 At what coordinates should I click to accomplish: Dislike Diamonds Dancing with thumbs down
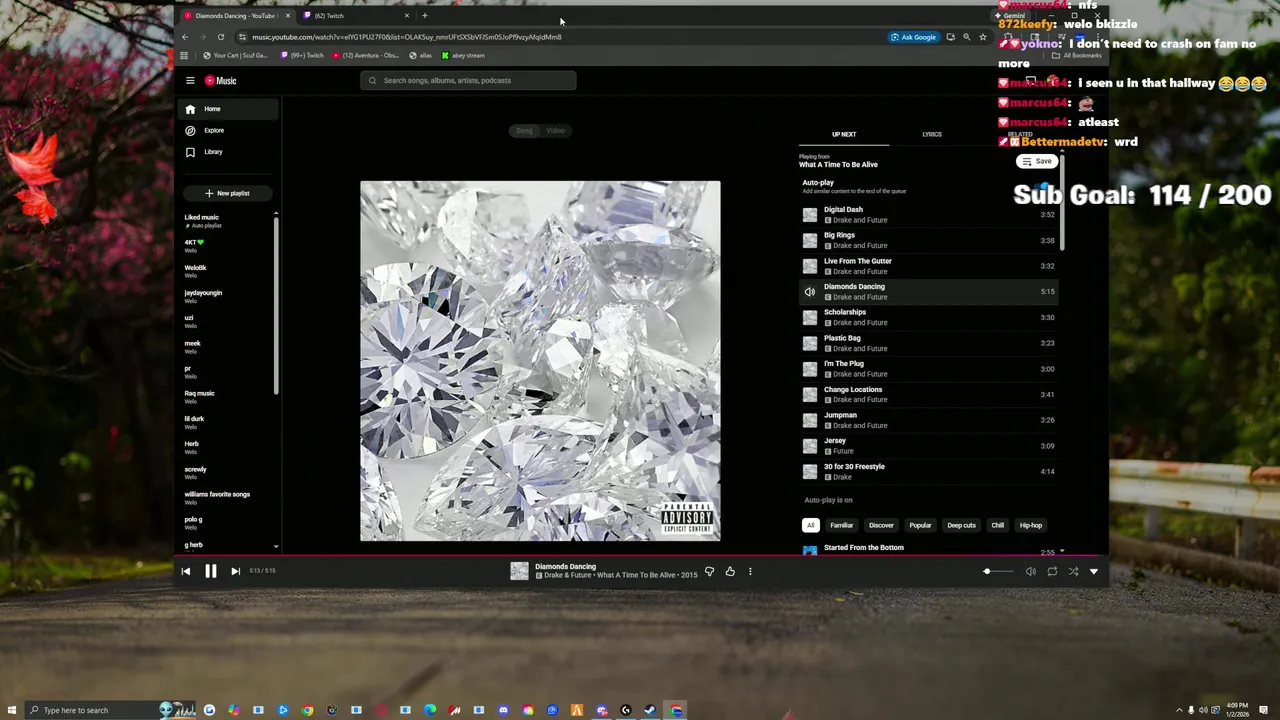pos(710,572)
